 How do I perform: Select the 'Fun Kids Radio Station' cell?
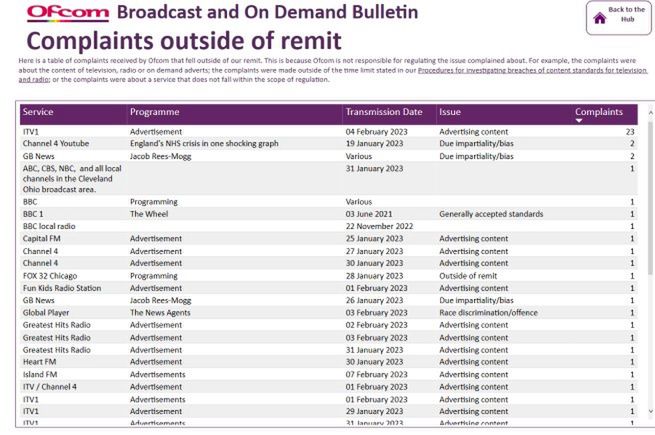(x=62, y=288)
